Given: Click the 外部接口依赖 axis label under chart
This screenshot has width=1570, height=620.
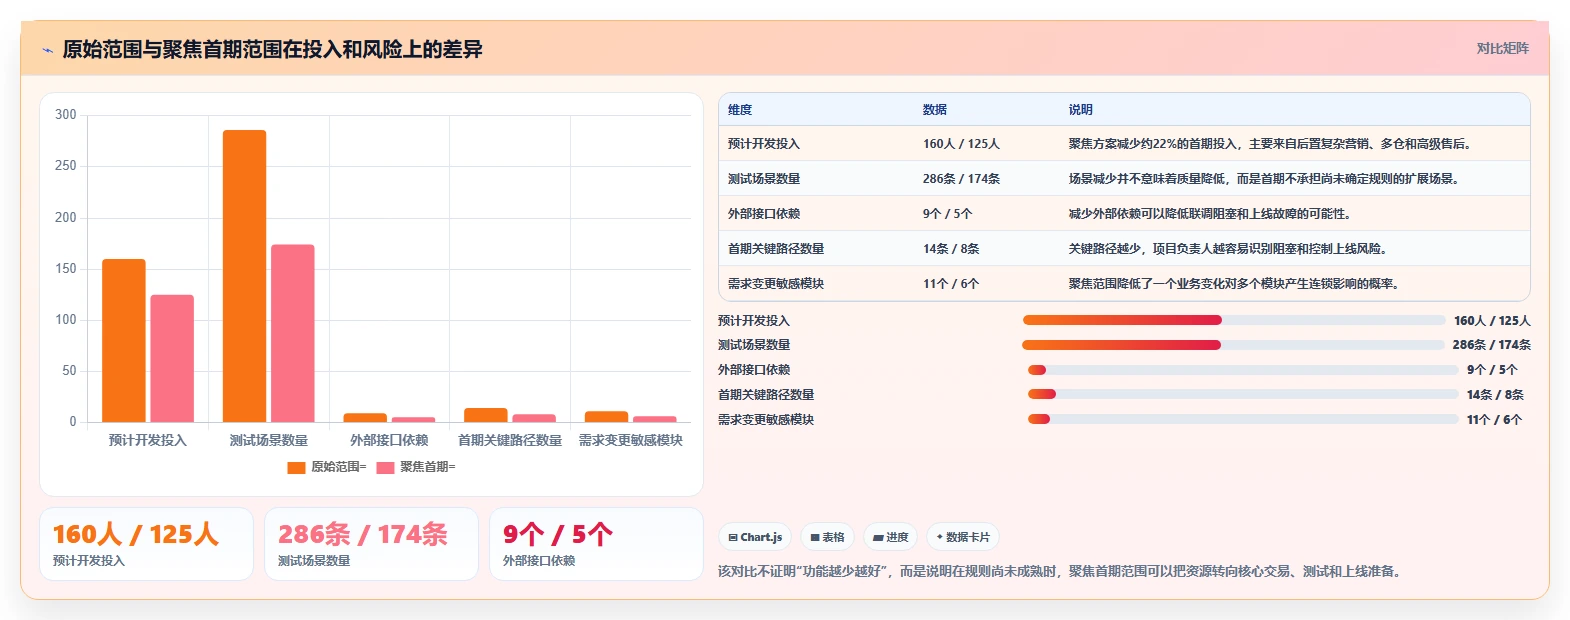Looking at the screenshot, I should tap(389, 440).
